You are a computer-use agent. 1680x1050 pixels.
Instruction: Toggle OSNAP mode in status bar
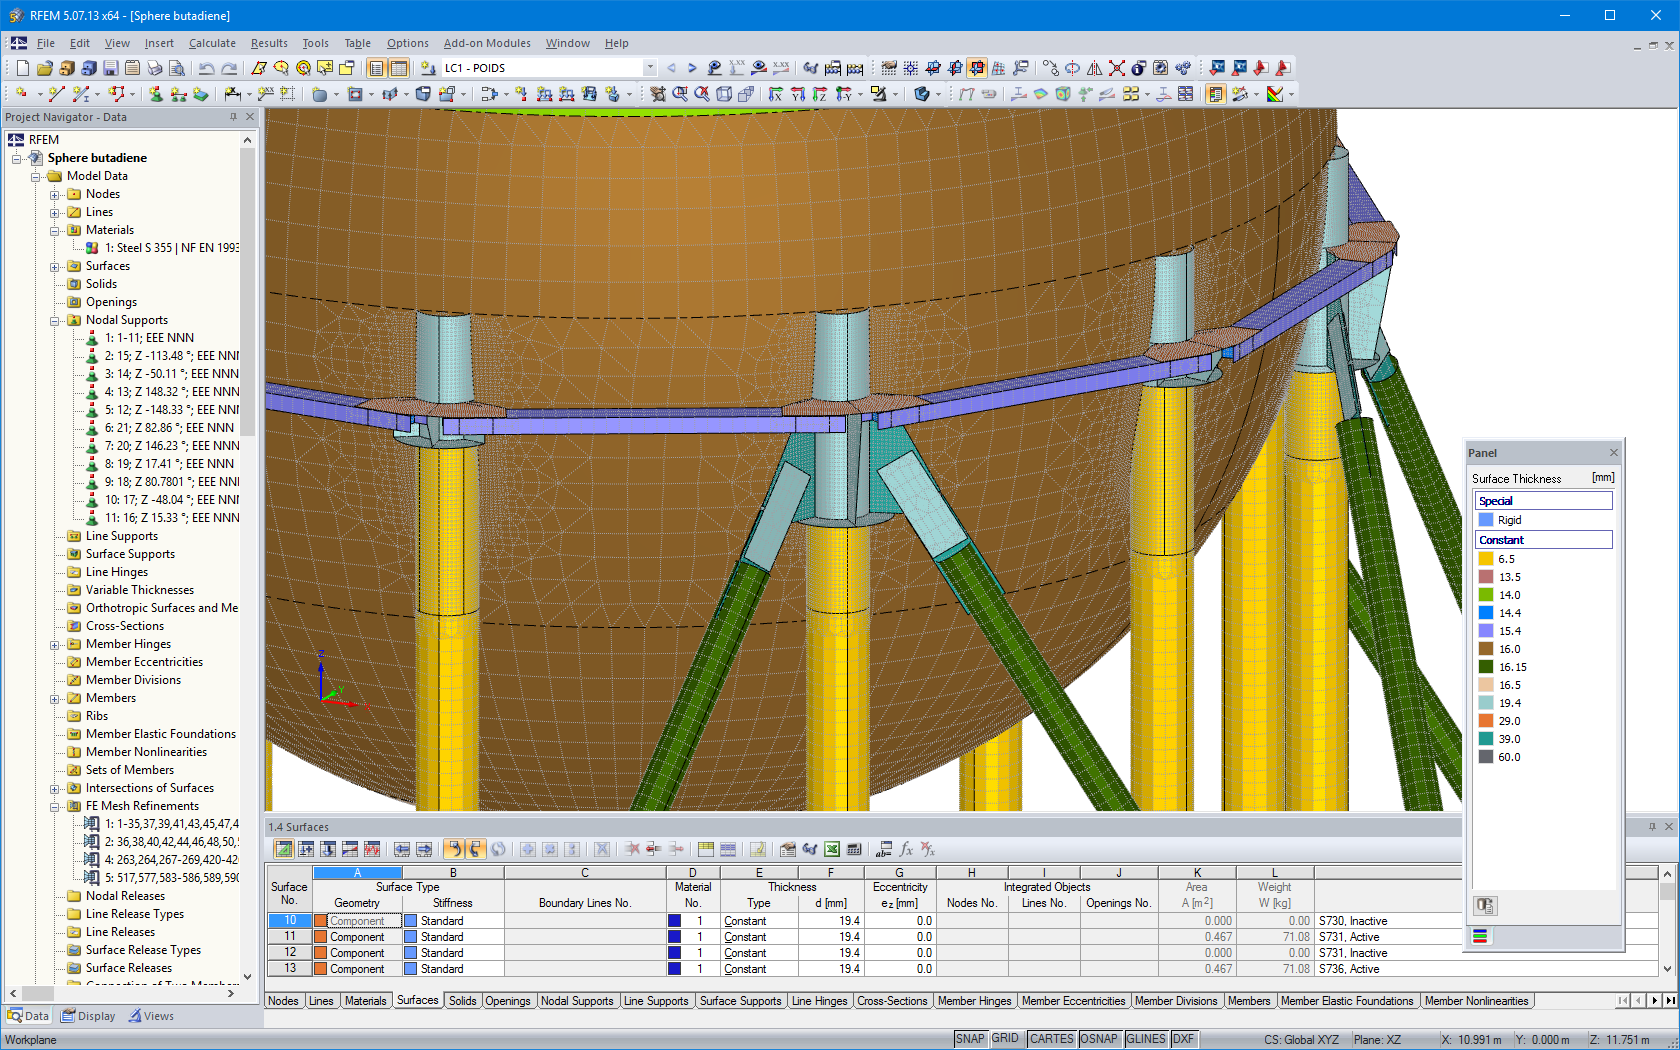(x=1099, y=1038)
